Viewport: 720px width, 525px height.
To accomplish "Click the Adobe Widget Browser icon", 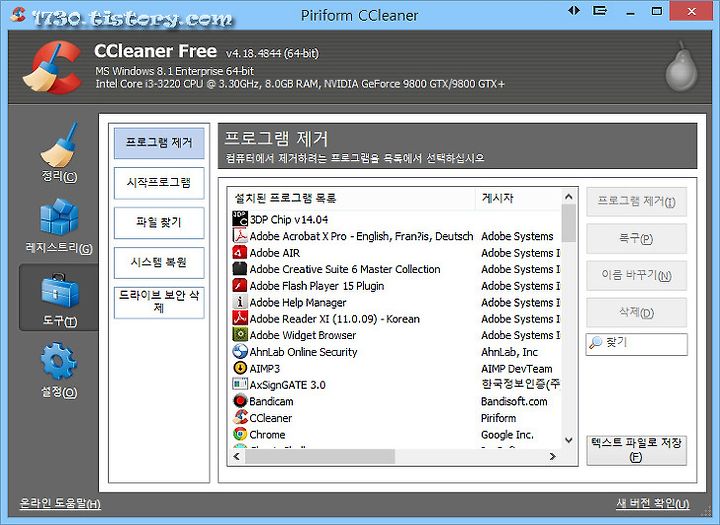I will coord(240,335).
